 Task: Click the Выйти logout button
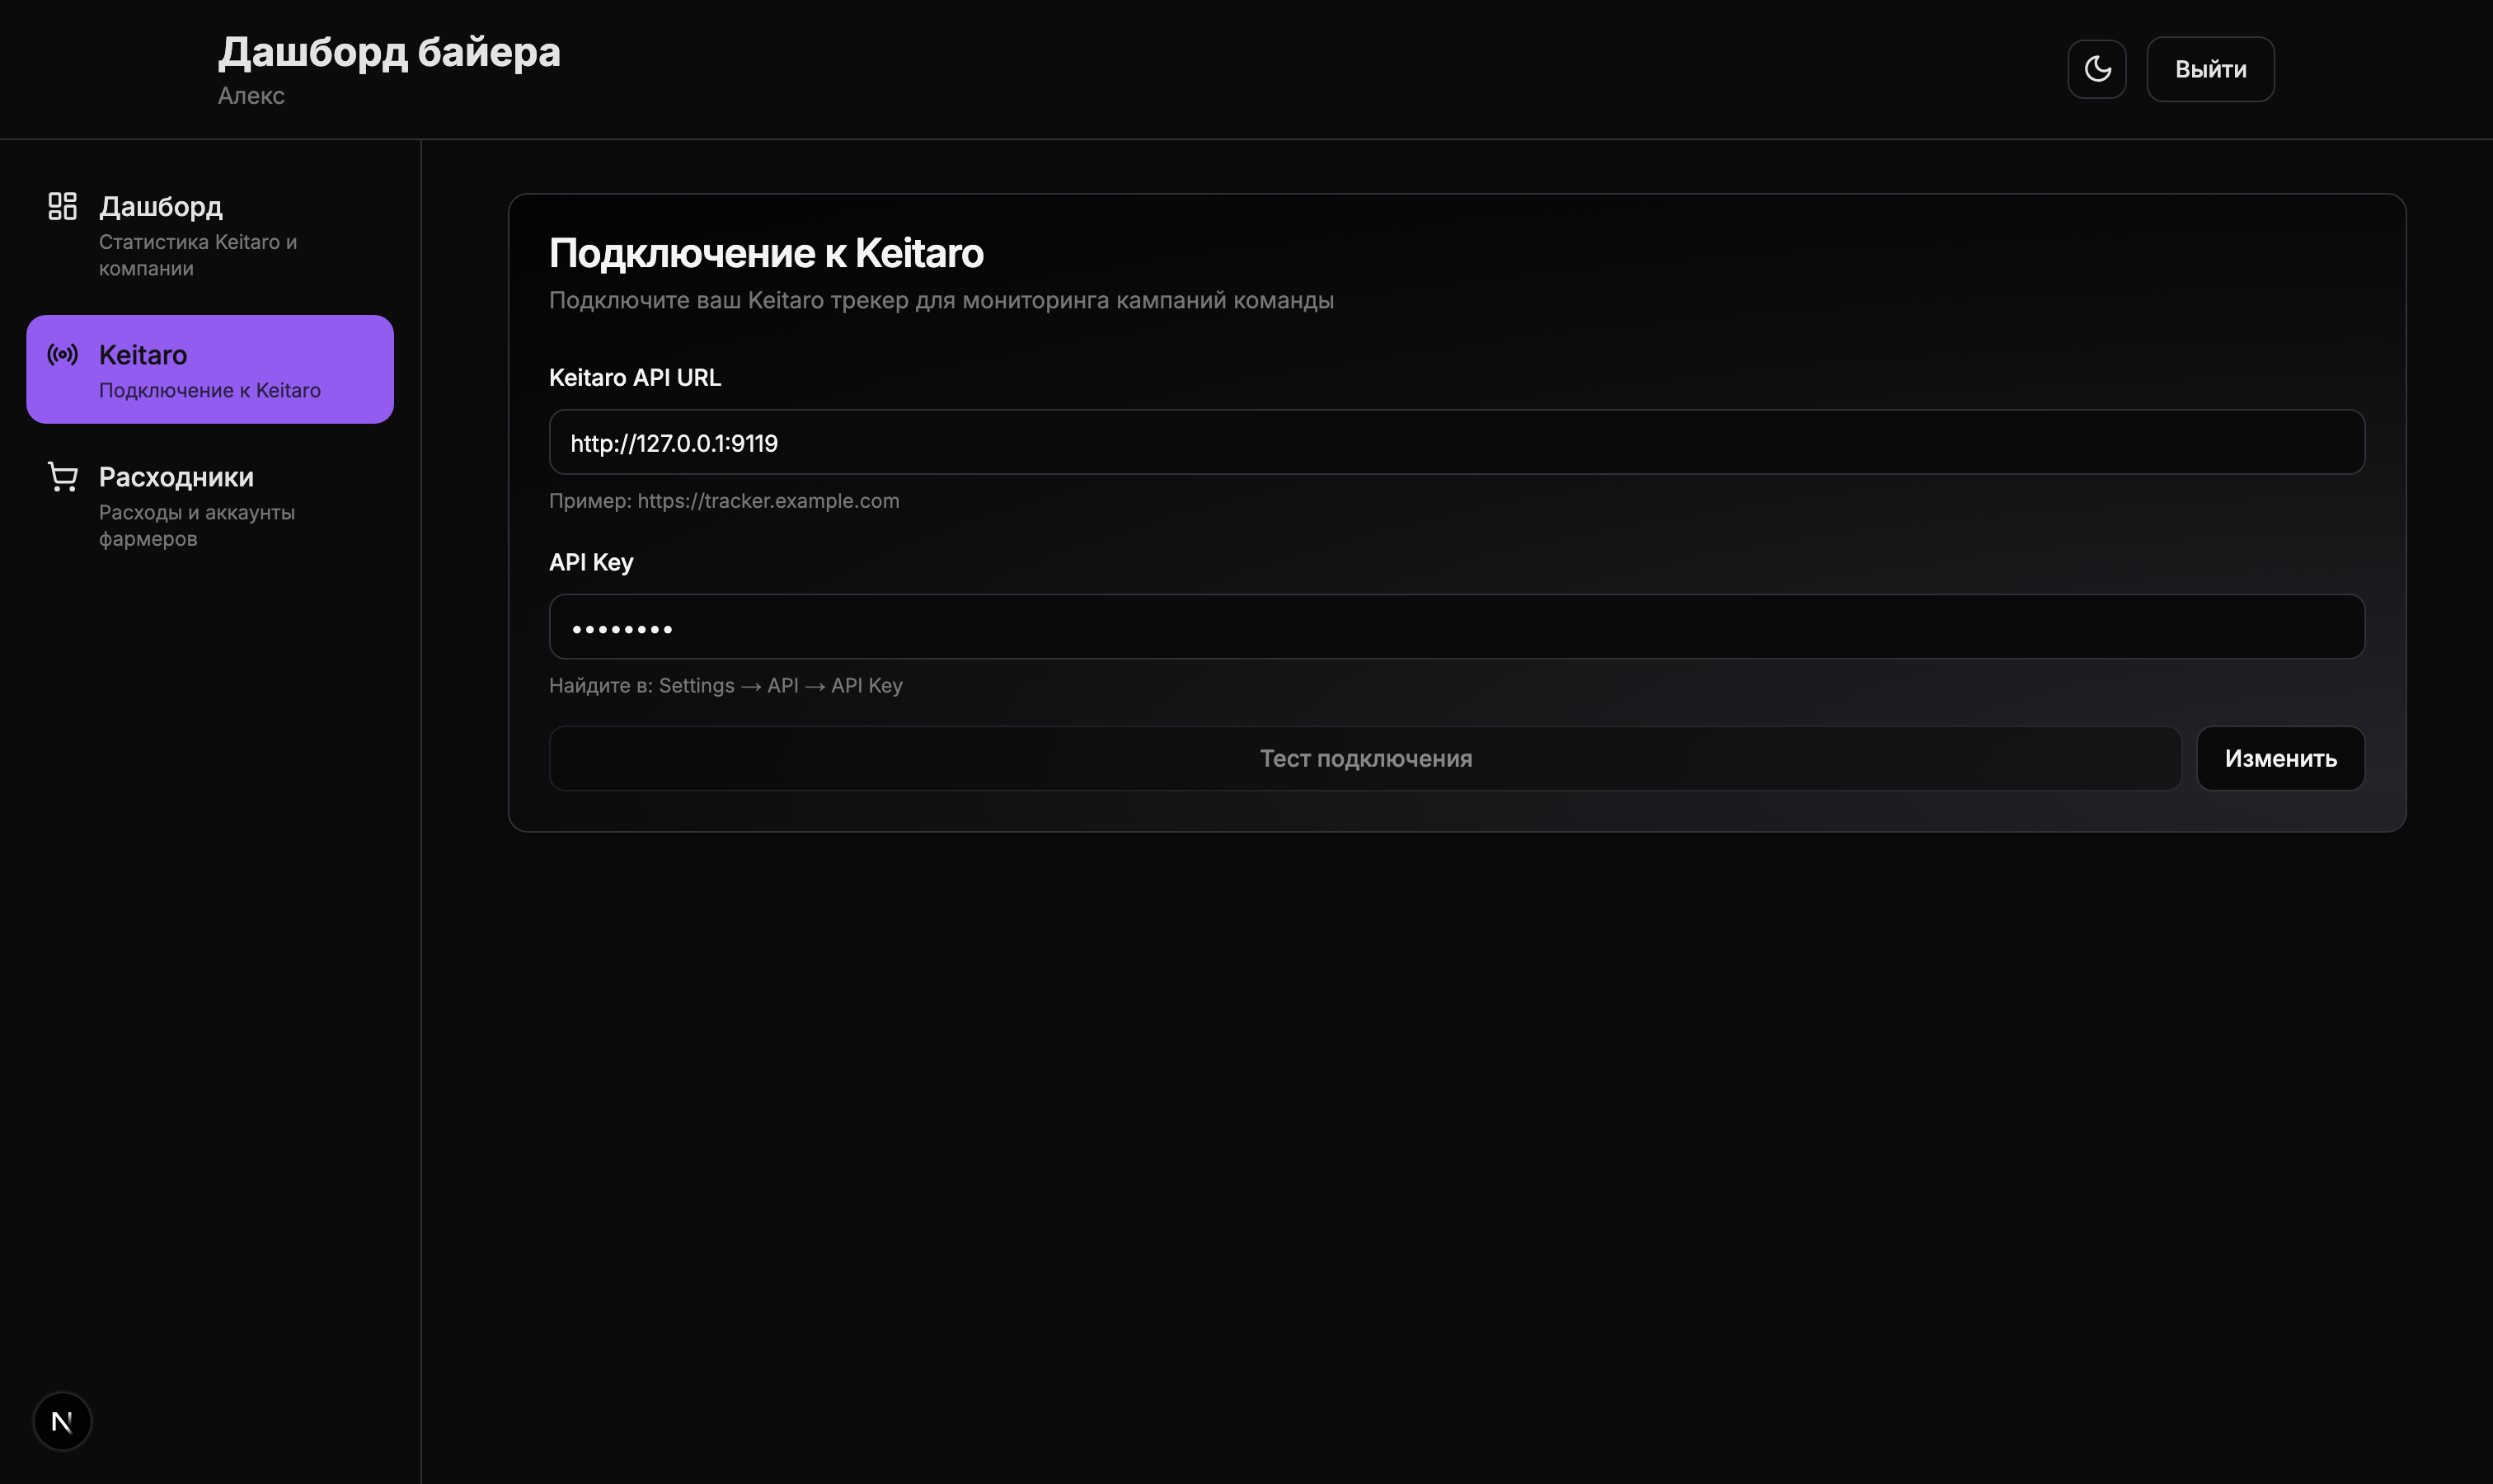(x=2210, y=69)
